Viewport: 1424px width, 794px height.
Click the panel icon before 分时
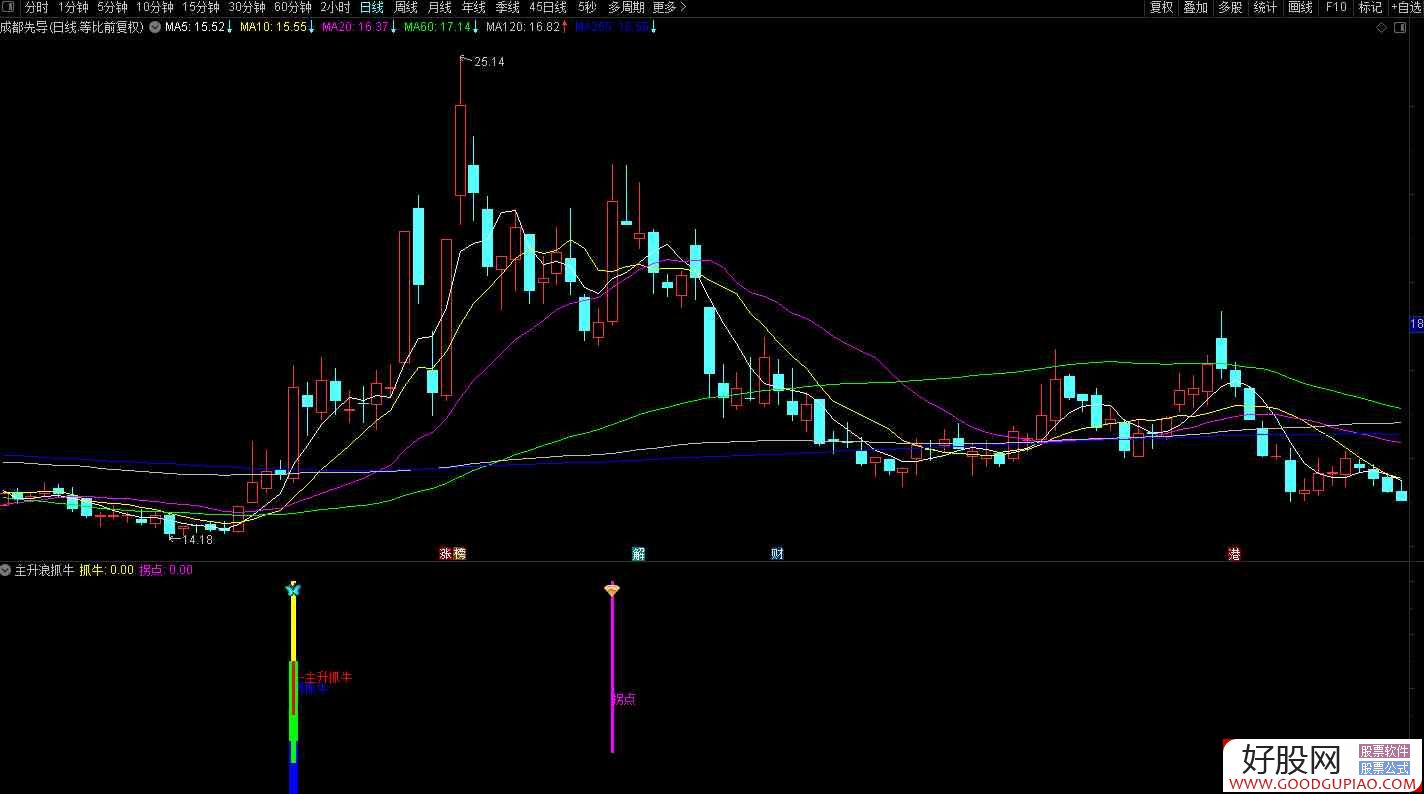9,7
